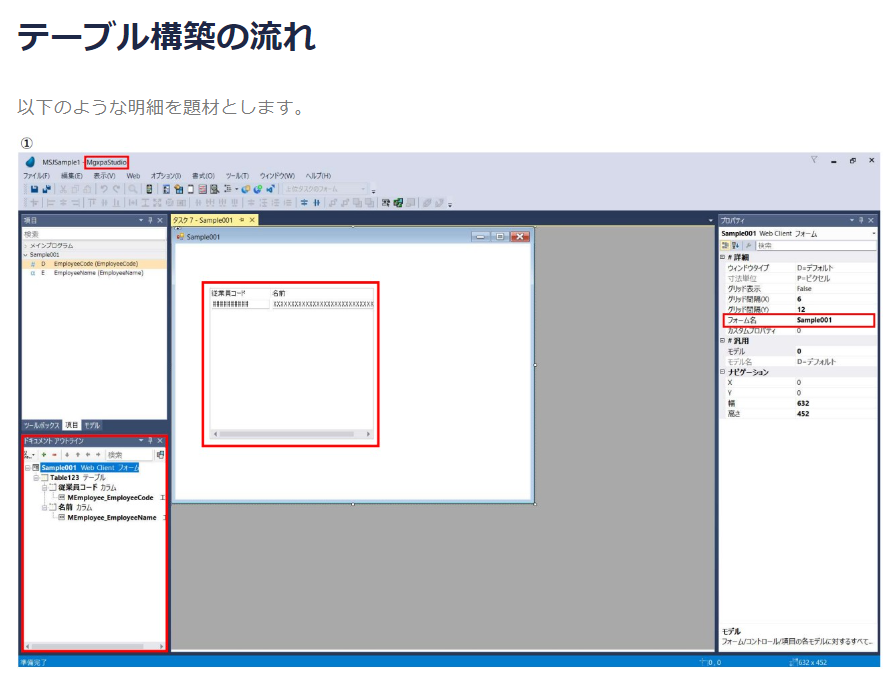Viewport: 884px width, 679px height.
Task: Collapse the ナビゲーション property category
Action: click(723, 372)
